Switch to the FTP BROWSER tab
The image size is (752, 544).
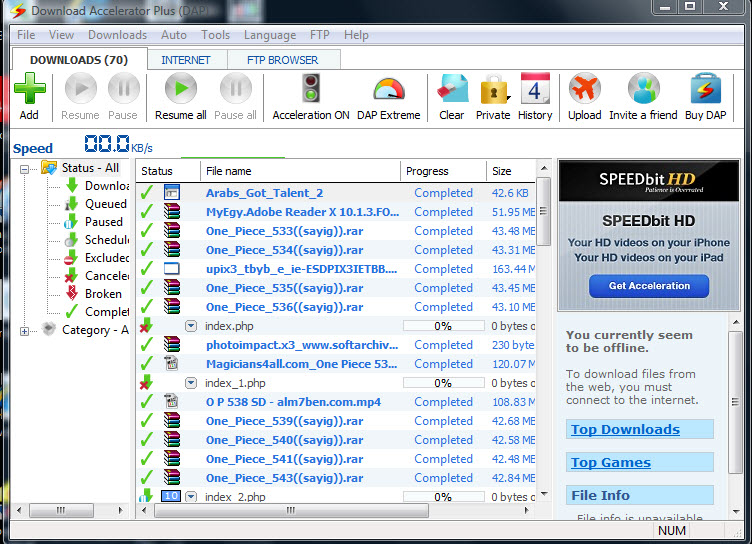coord(282,60)
